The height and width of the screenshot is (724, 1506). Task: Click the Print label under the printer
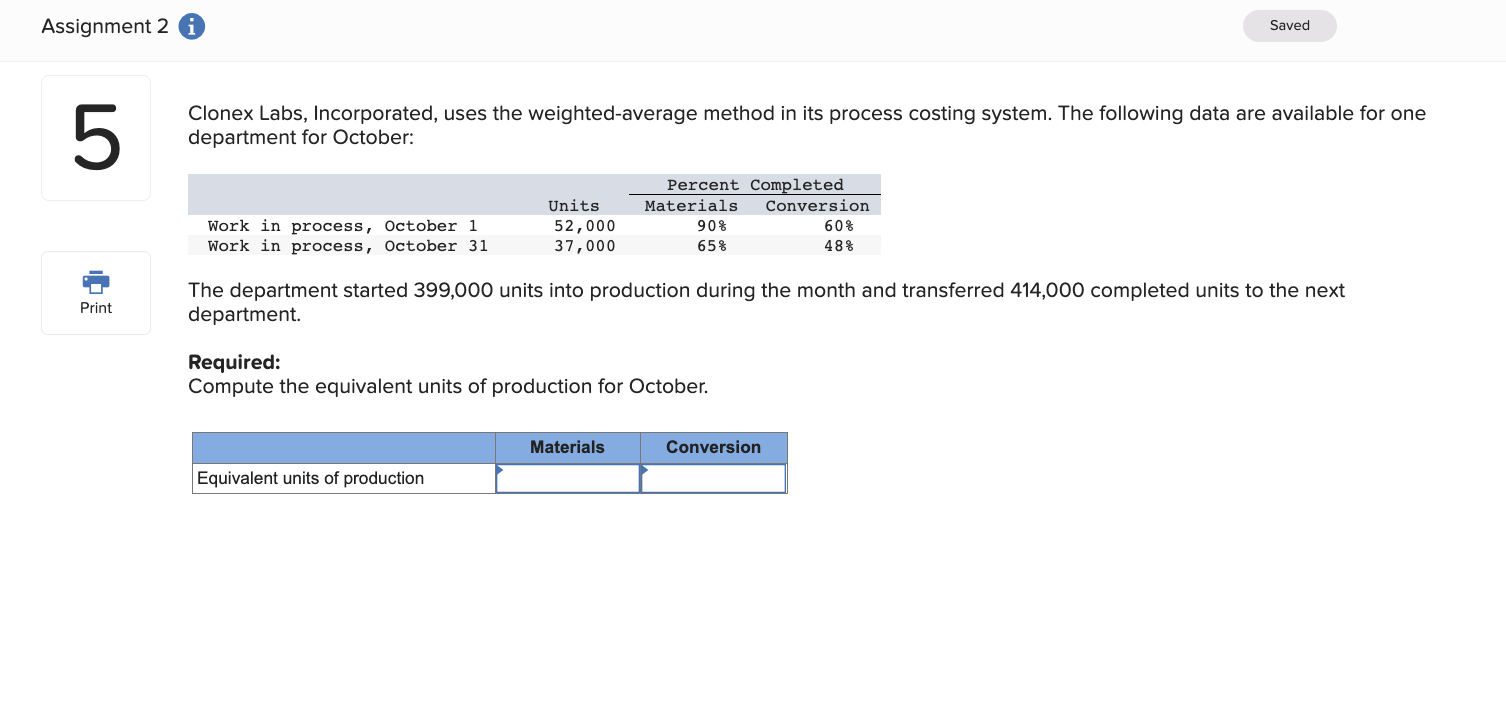(x=96, y=308)
